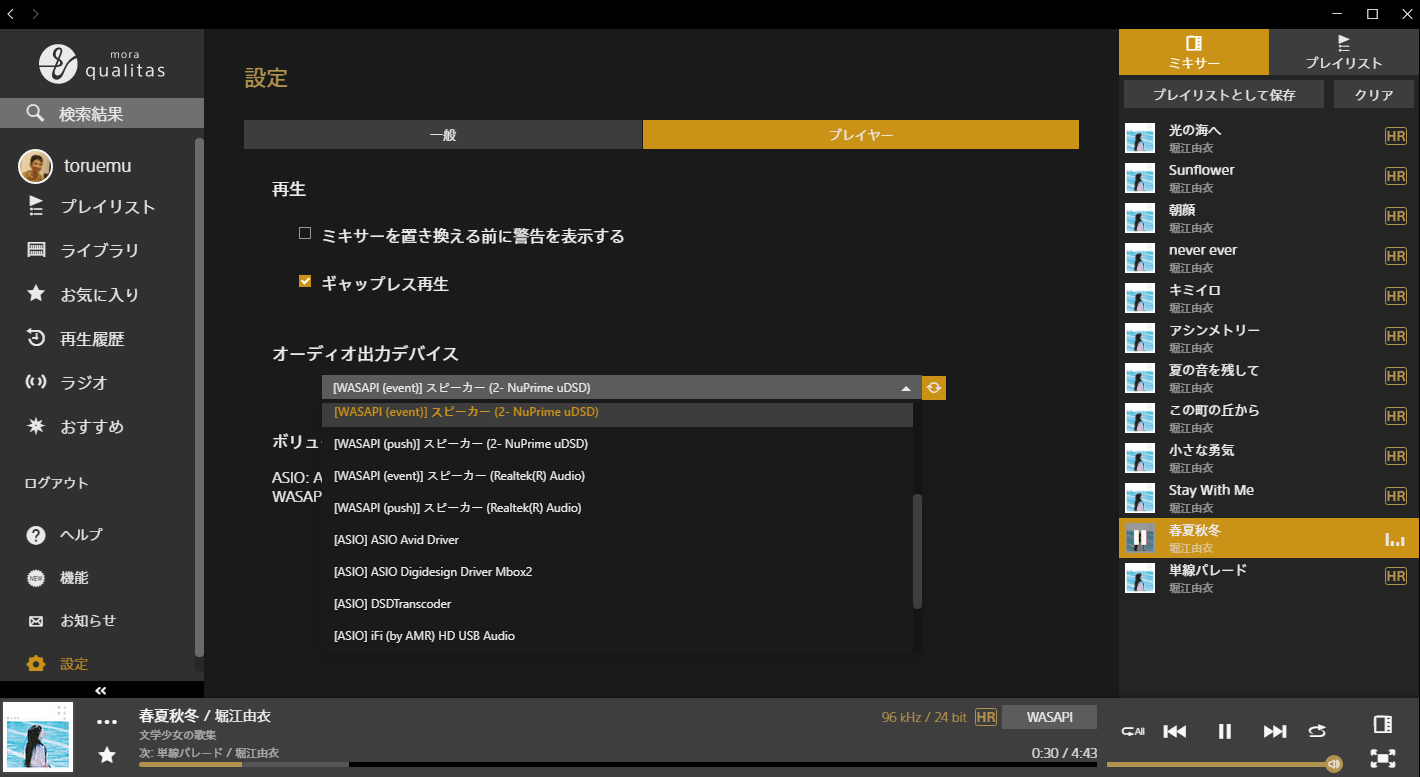Pause playback in player bar
This screenshot has width=1420, height=777.
click(1225, 731)
